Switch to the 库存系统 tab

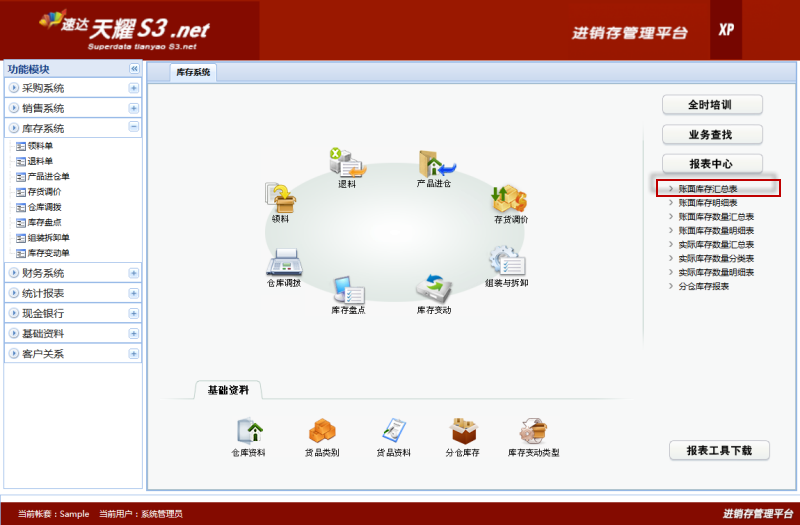tap(193, 72)
